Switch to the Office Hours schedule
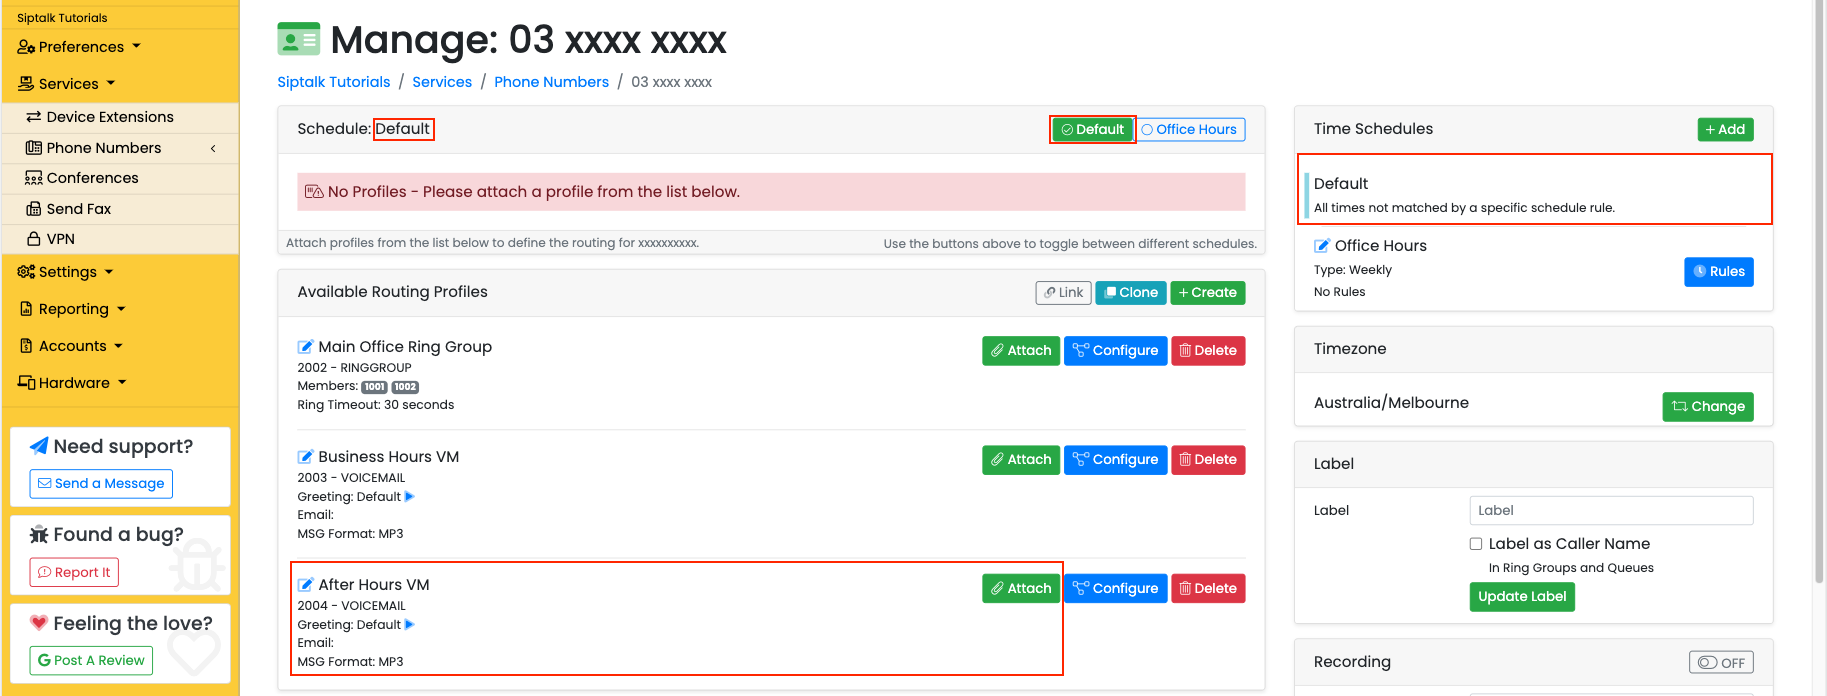 [x=1190, y=129]
